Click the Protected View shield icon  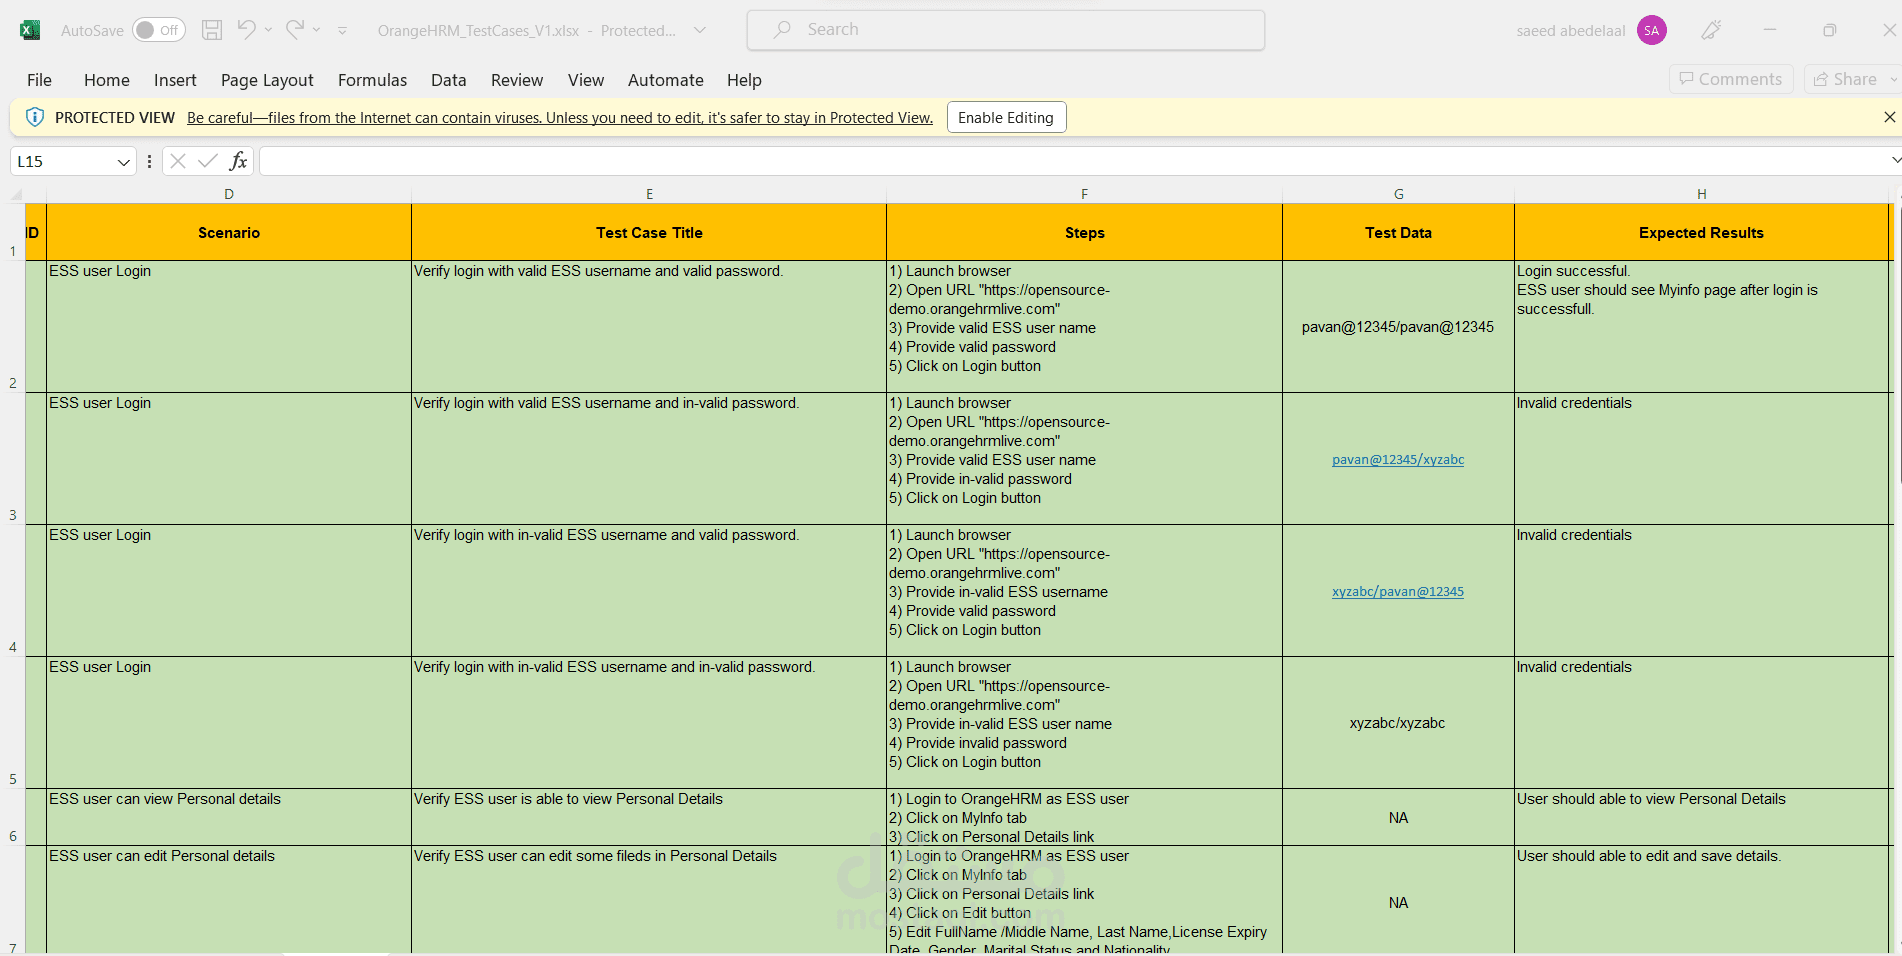(35, 117)
